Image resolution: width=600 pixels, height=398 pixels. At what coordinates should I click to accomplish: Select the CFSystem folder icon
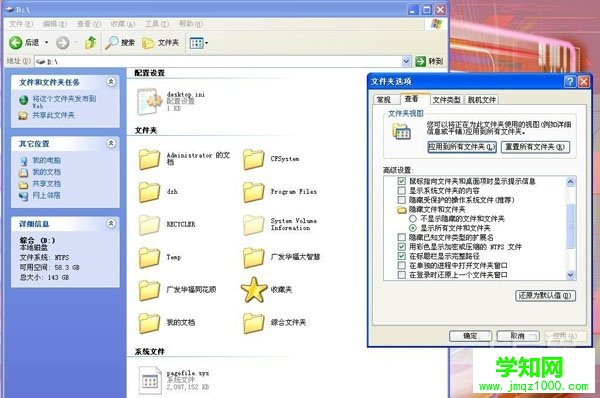pos(254,159)
